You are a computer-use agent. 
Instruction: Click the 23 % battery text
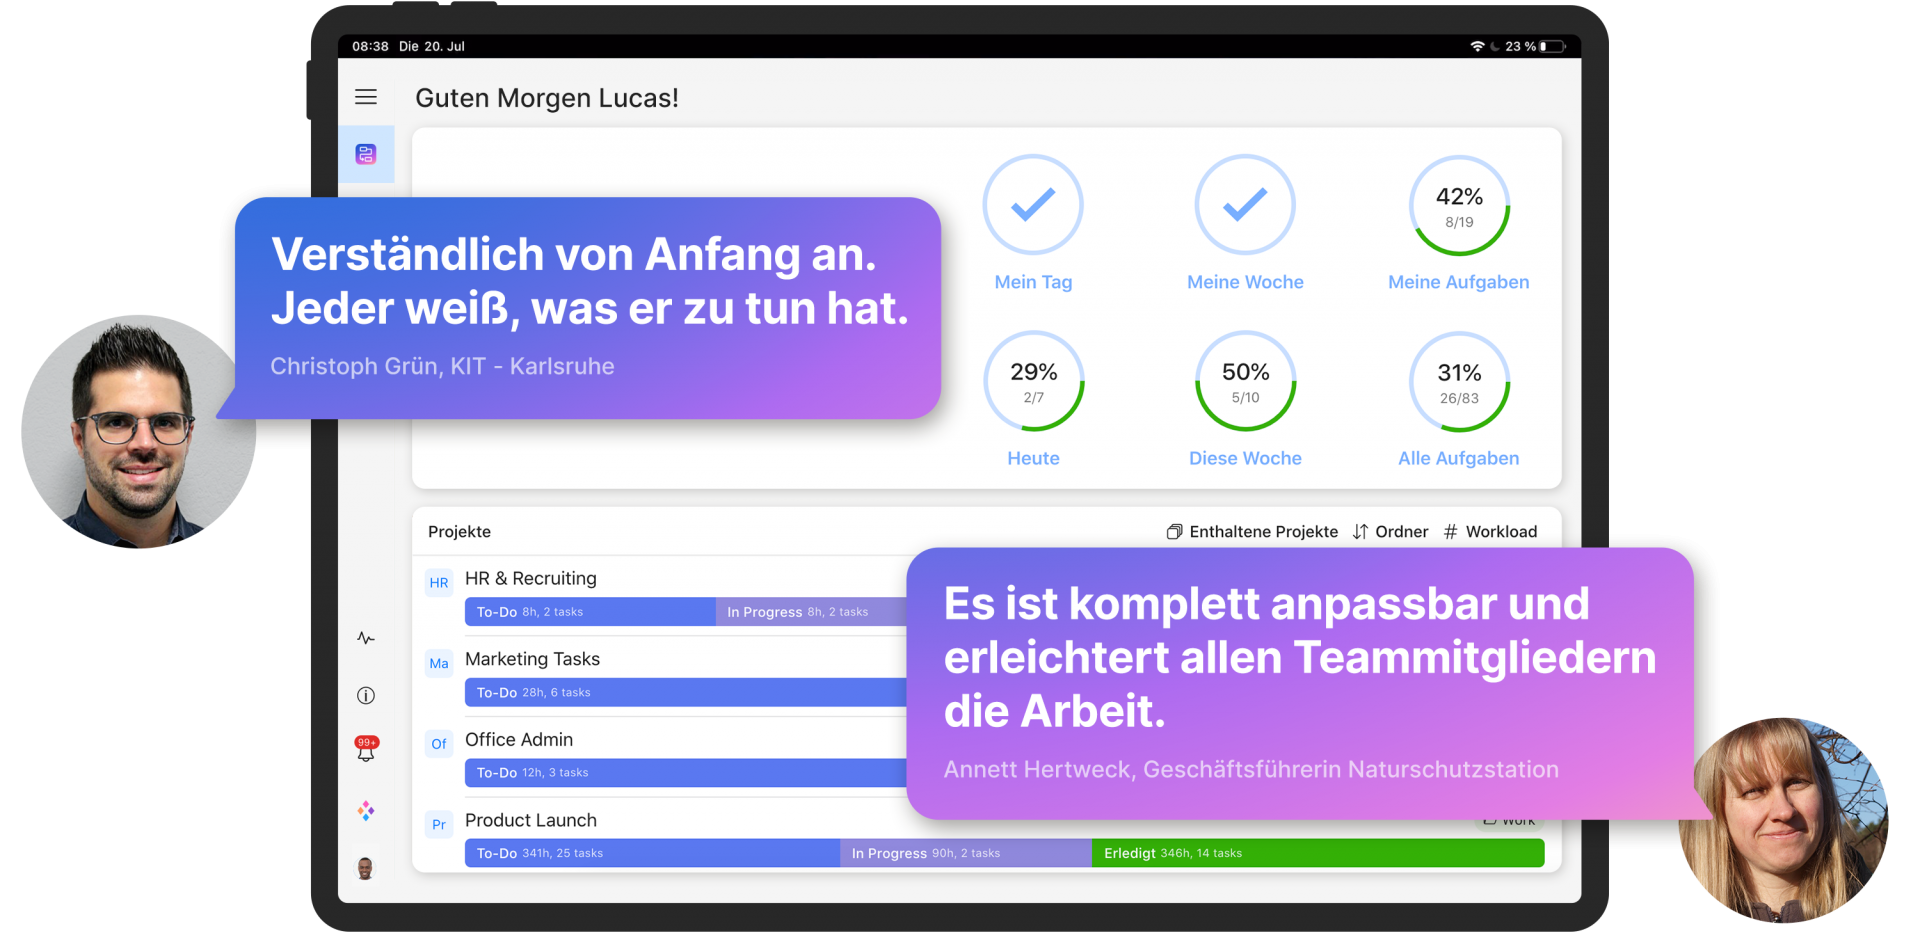click(1520, 46)
